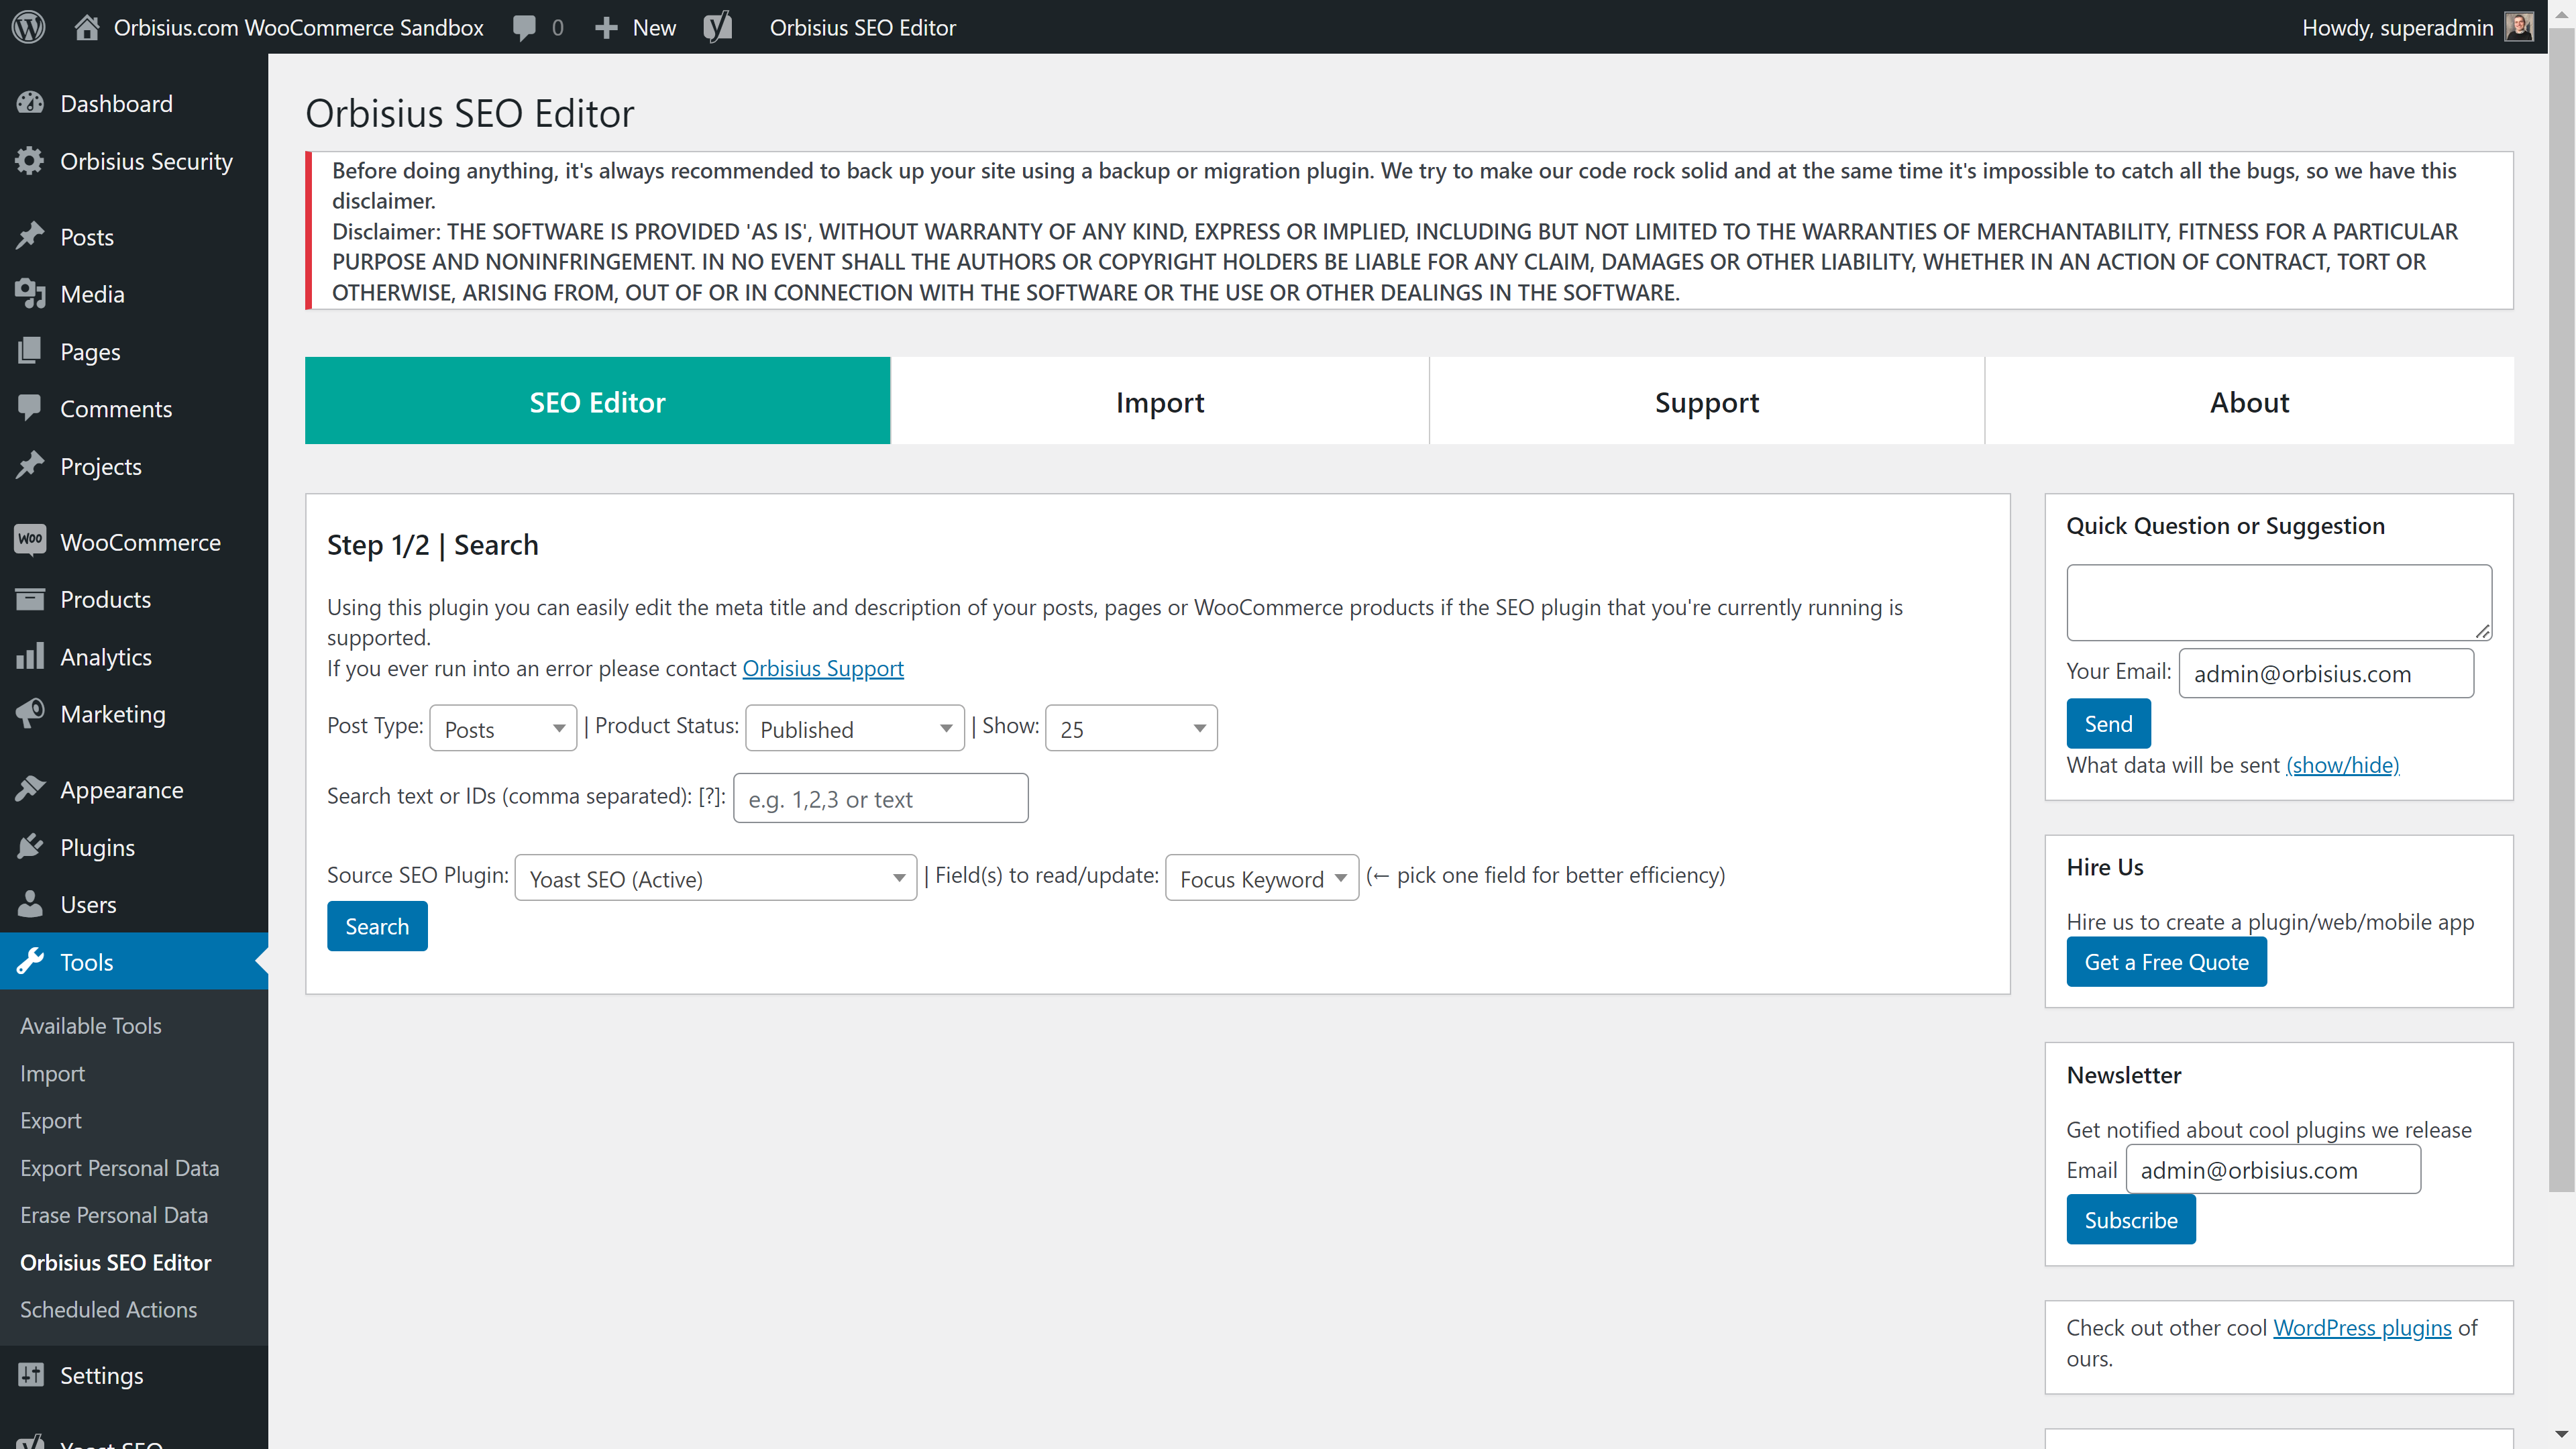This screenshot has height=1449, width=2576.
Task: Focus the Your Email input field
Action: coord(2326,673)
